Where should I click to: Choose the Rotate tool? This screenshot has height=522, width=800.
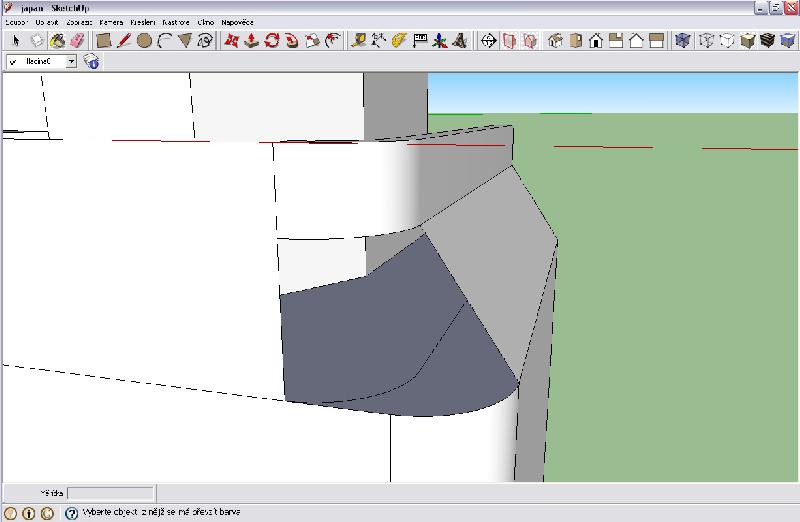[272, 41]
